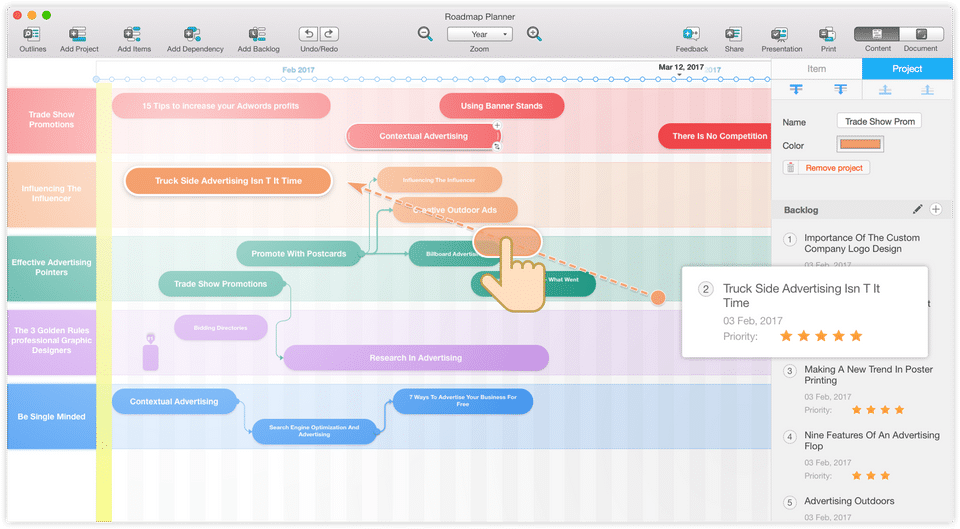This screenshot has height=529, width=960.
Task: Add backlog item with plus icon
Action: 936,209
